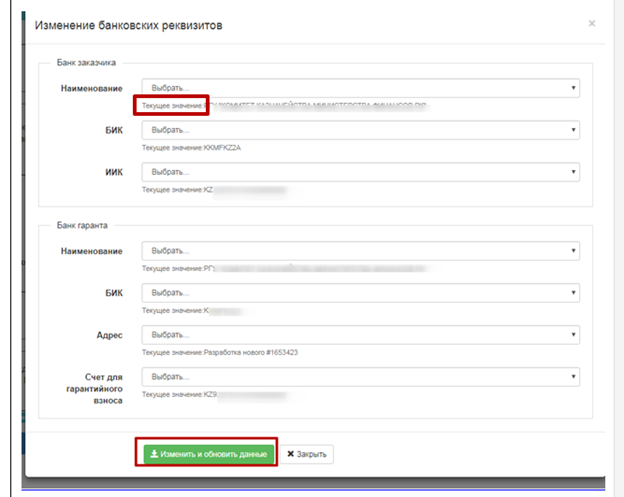Click the X icon inside the Закрыть button

[x=291, y=454]
